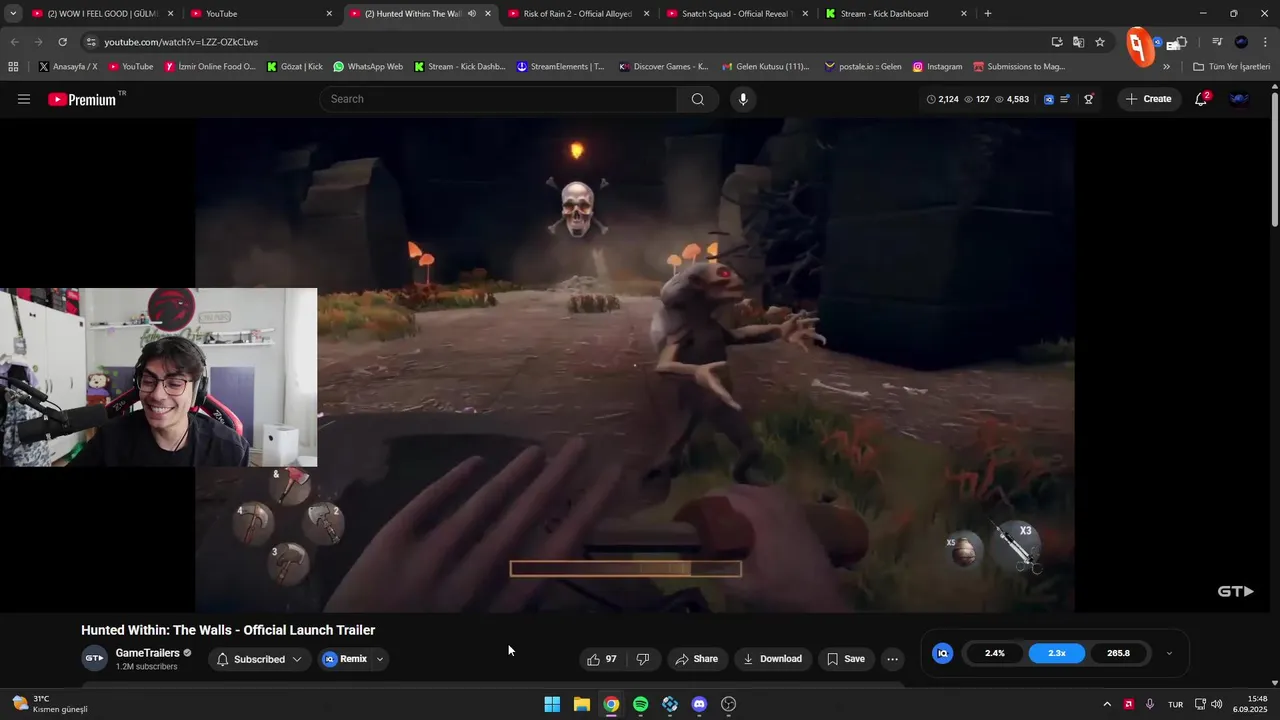Open Spotify from the taskbar
This screenshot has width=1280, height=720.
click(640, 704)
